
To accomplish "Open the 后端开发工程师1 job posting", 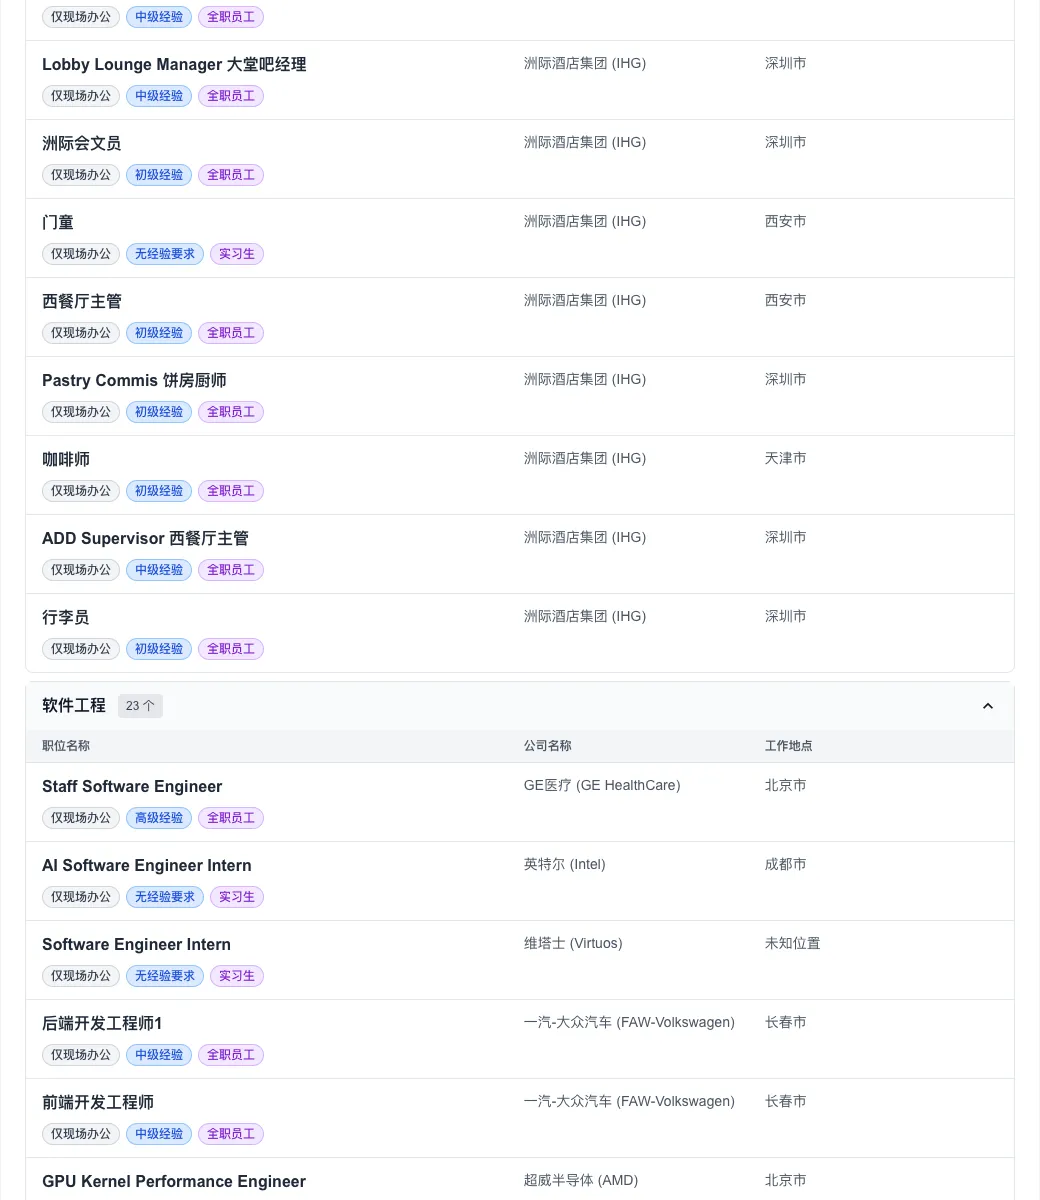I will 102,1024.
